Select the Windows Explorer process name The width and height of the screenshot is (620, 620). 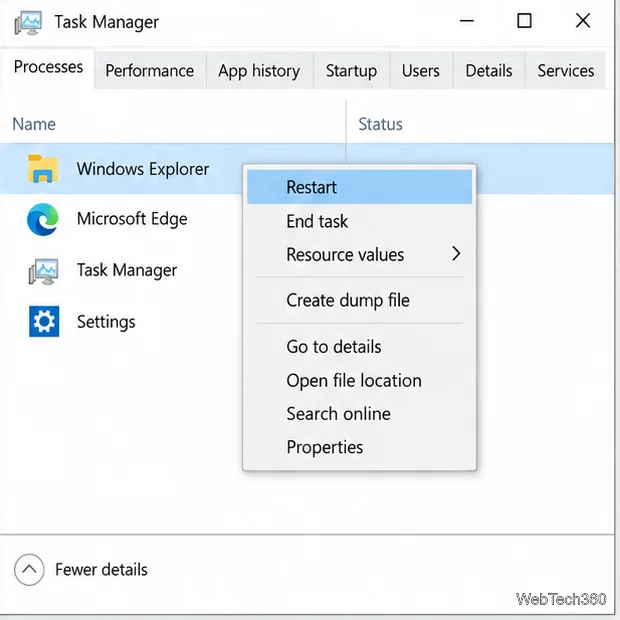pos(143,169)
